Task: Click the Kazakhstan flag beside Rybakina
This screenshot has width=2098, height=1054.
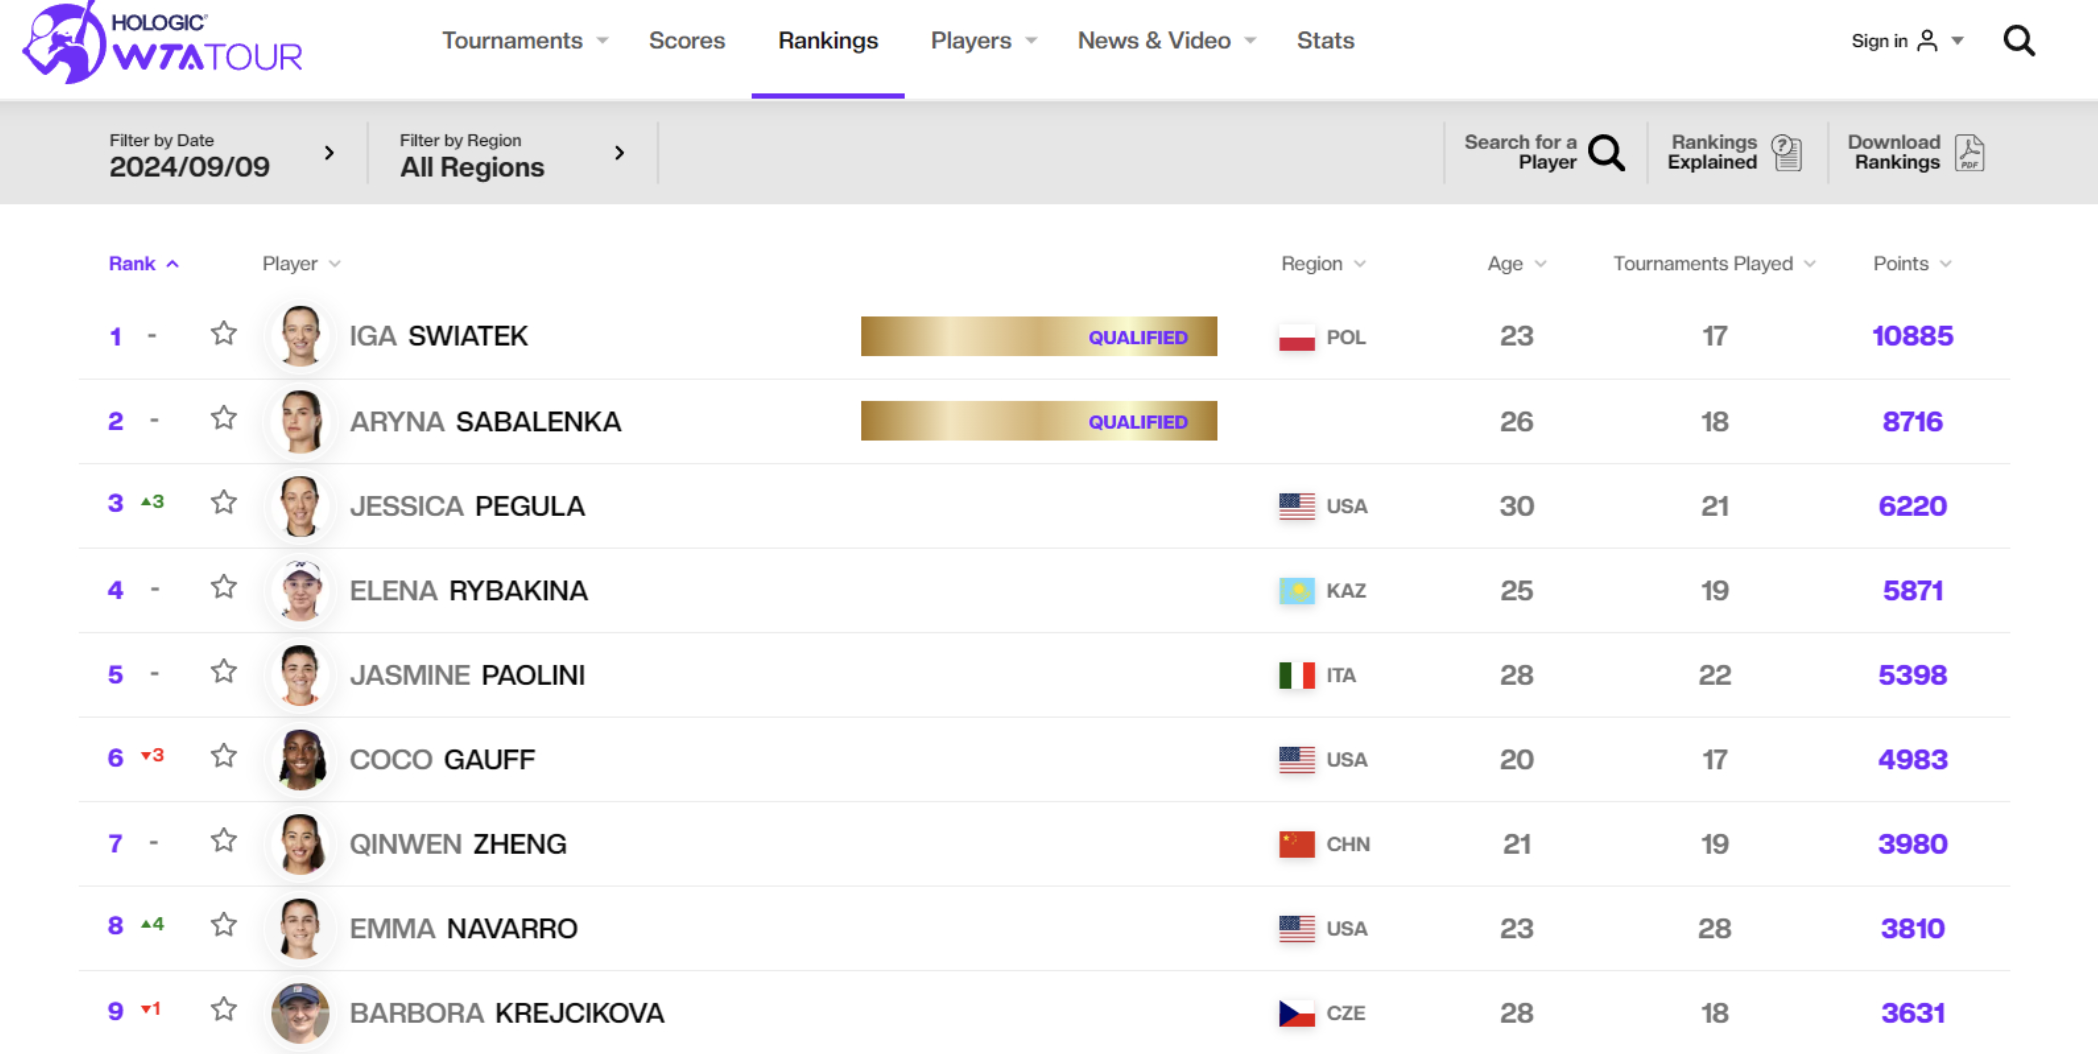Action: tap(1296, 591)
